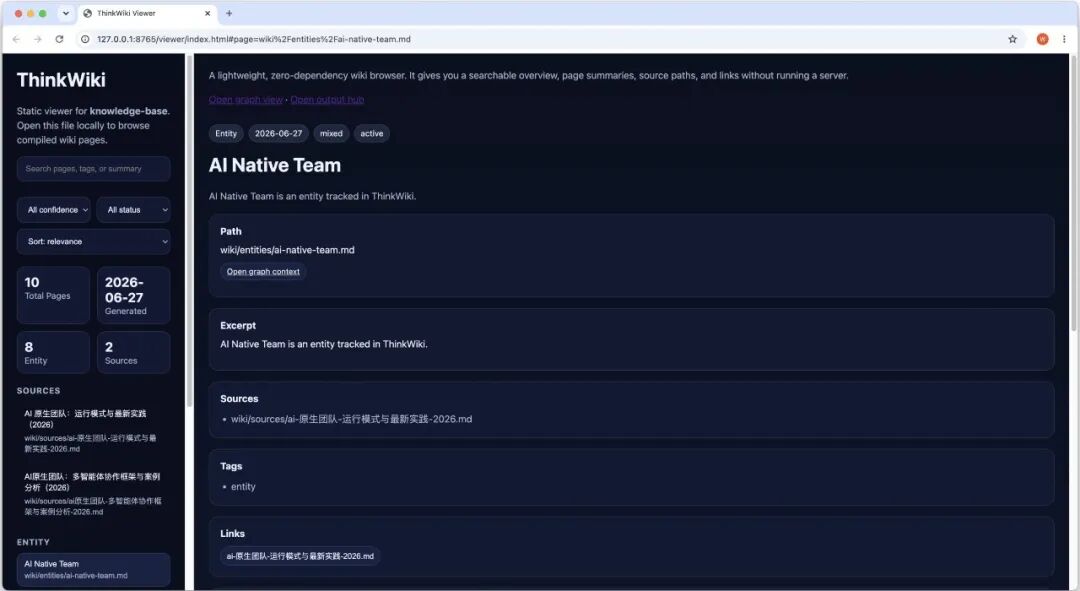The width and height of the screenshot is (1080, 591).
Task: Open the Sort: relevance dropdown
Action: tap(94, 242)
